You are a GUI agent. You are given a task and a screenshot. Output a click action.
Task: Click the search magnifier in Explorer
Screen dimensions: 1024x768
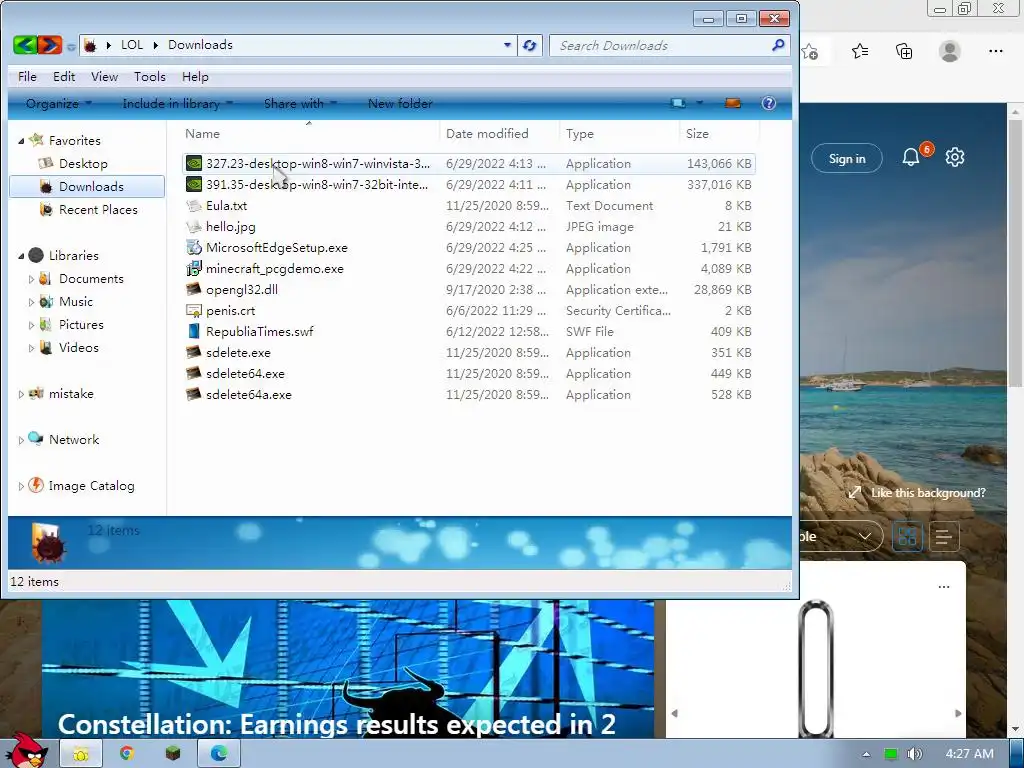[x=778, y=45]
